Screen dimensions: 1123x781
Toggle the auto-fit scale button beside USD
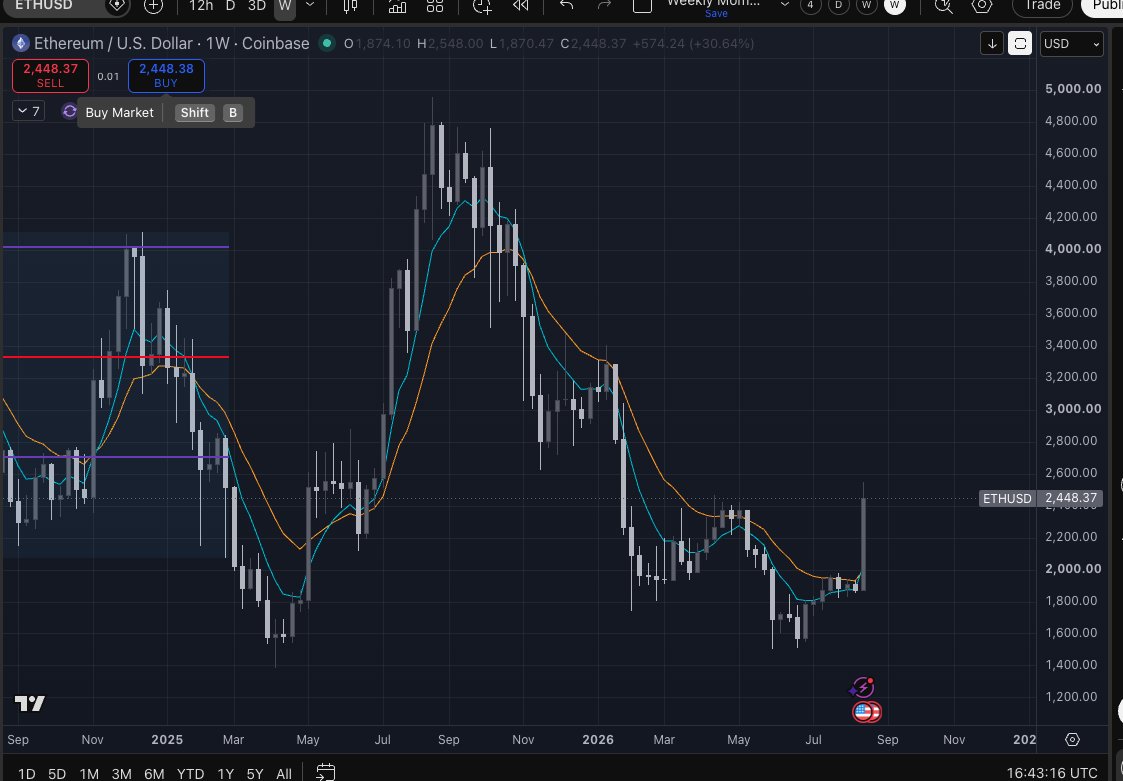tap(1020, 44)
